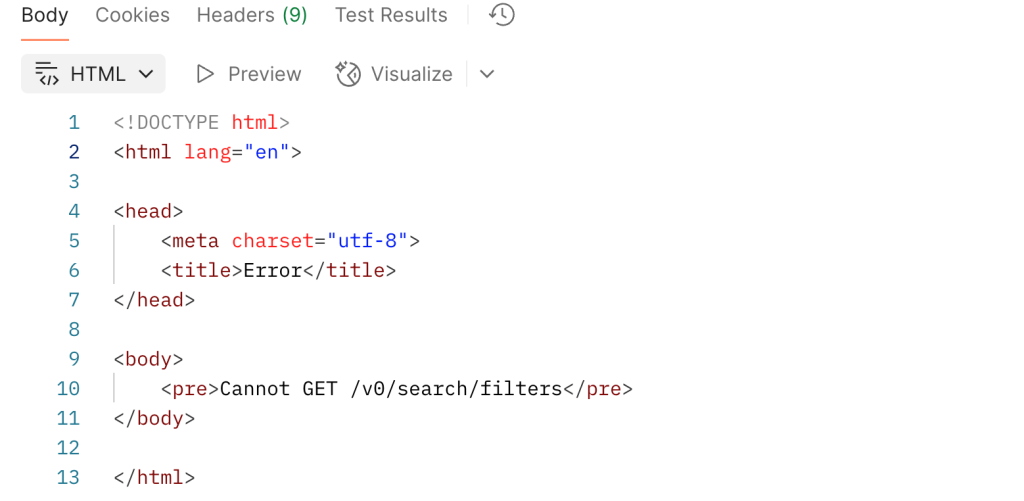Open the response history clock icon
The width and height of the screenshot is (1024, 501).
click(502, 15)
